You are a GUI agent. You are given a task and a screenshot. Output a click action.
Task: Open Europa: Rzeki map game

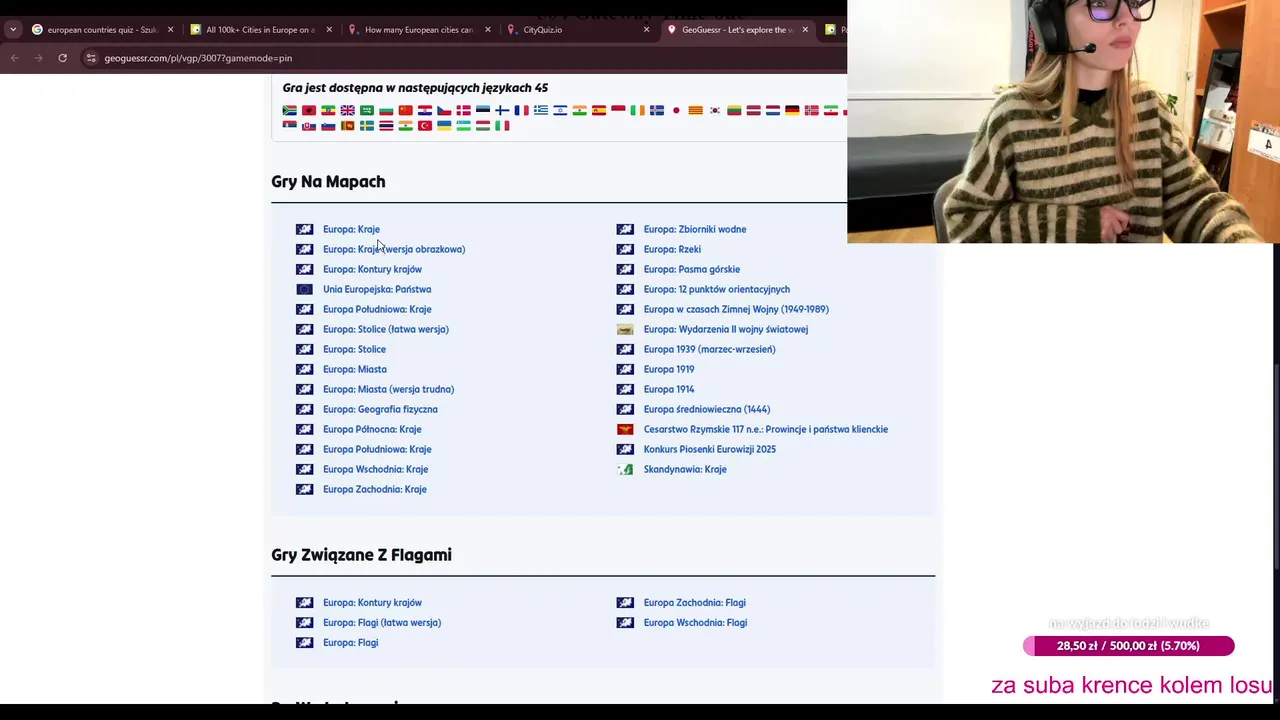click(672, 249)
